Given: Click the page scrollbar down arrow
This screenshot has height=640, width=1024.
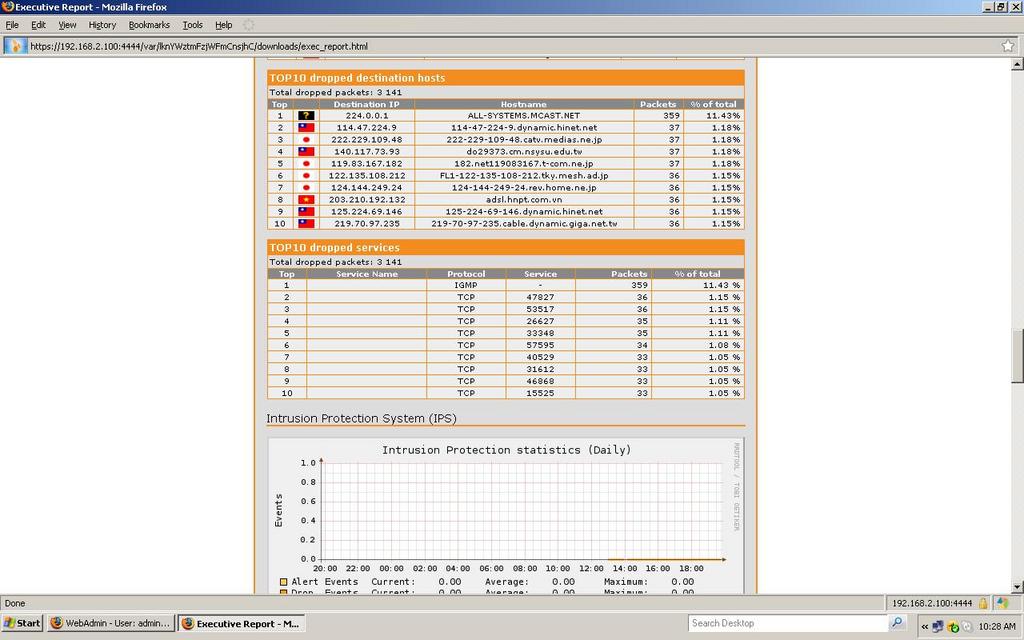Looking at the screenshot, I should [1017, 587].
